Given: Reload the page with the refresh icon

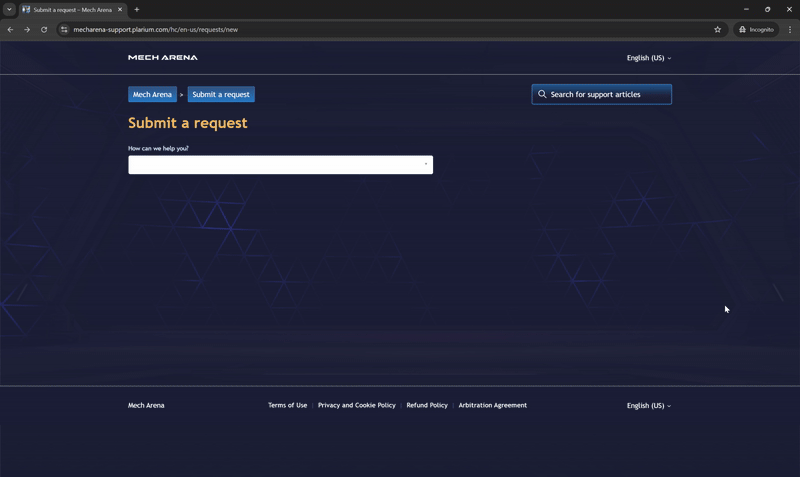Looking at the screenshot, I should pos(44,30).
